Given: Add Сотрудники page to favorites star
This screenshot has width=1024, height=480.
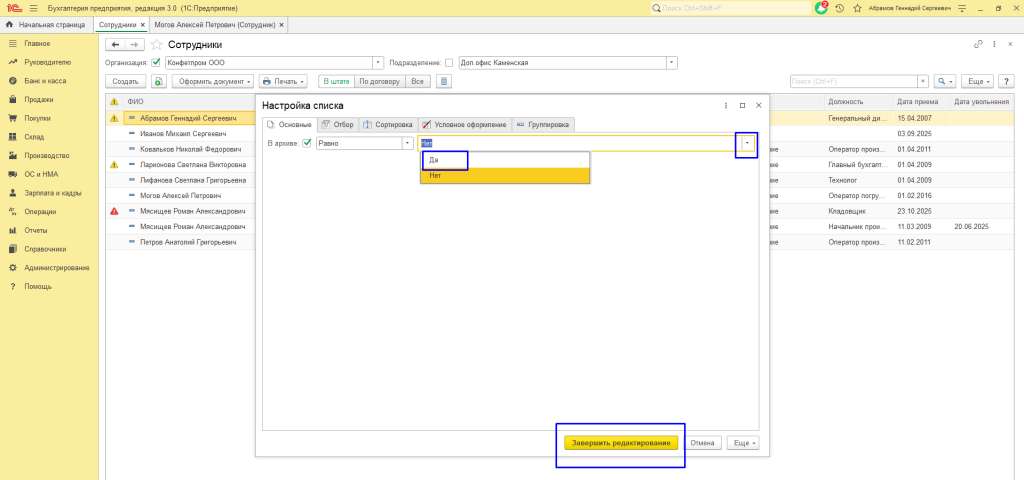Looking at the screenshot, I should point(157,45).
